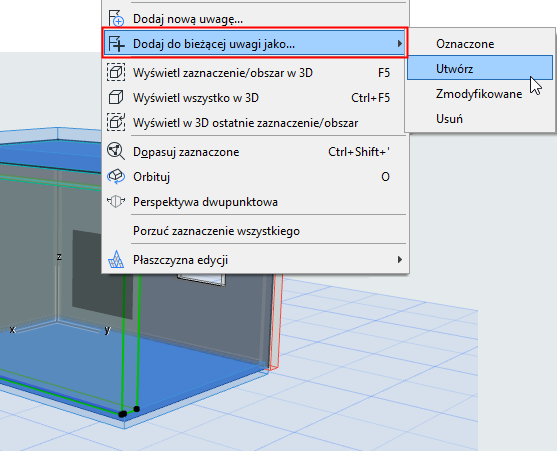Select Zmodyfikowane submenu entry
Image resolution: width=557 pixels, height=451 pixels.
(480, 94)
